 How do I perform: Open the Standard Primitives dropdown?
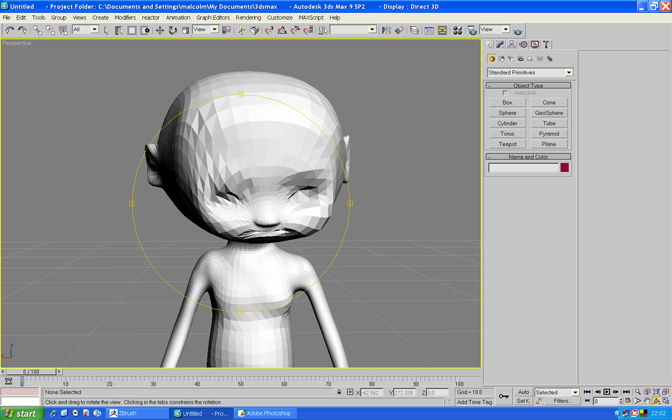529,72
